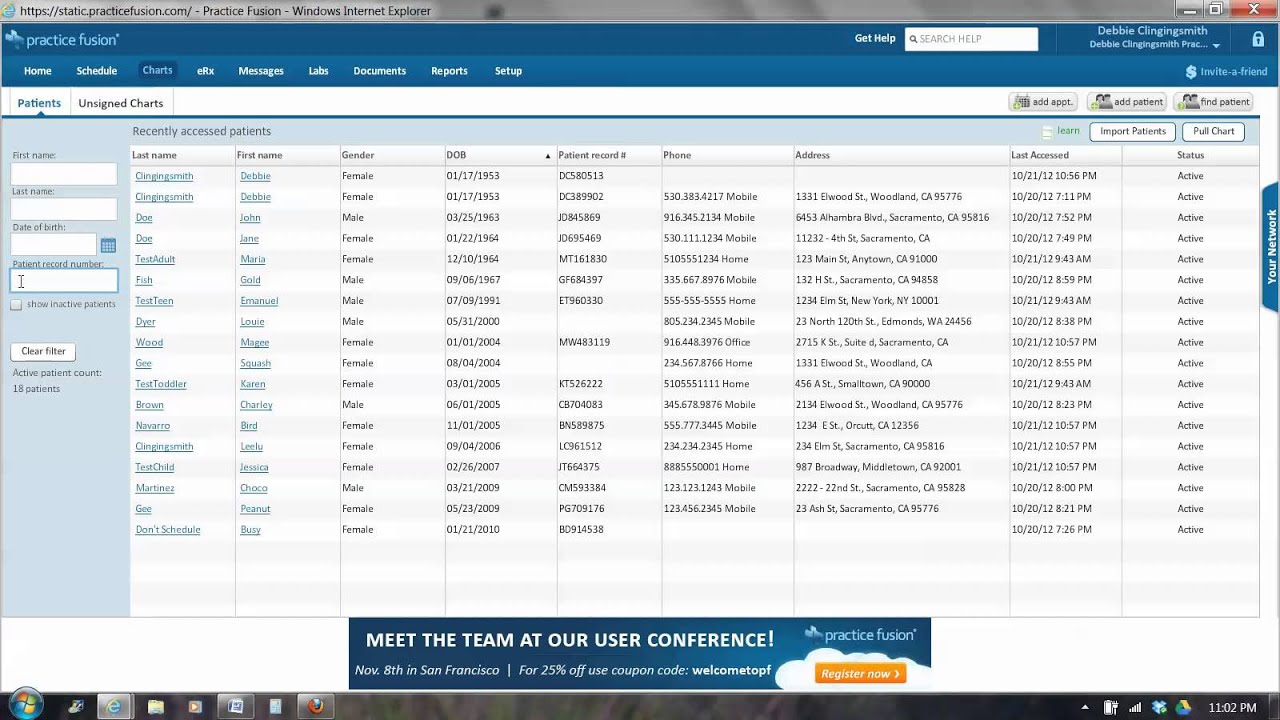Open the Reports menu
This screenshot has height=720, width=1280.
(x=449, y=71)
